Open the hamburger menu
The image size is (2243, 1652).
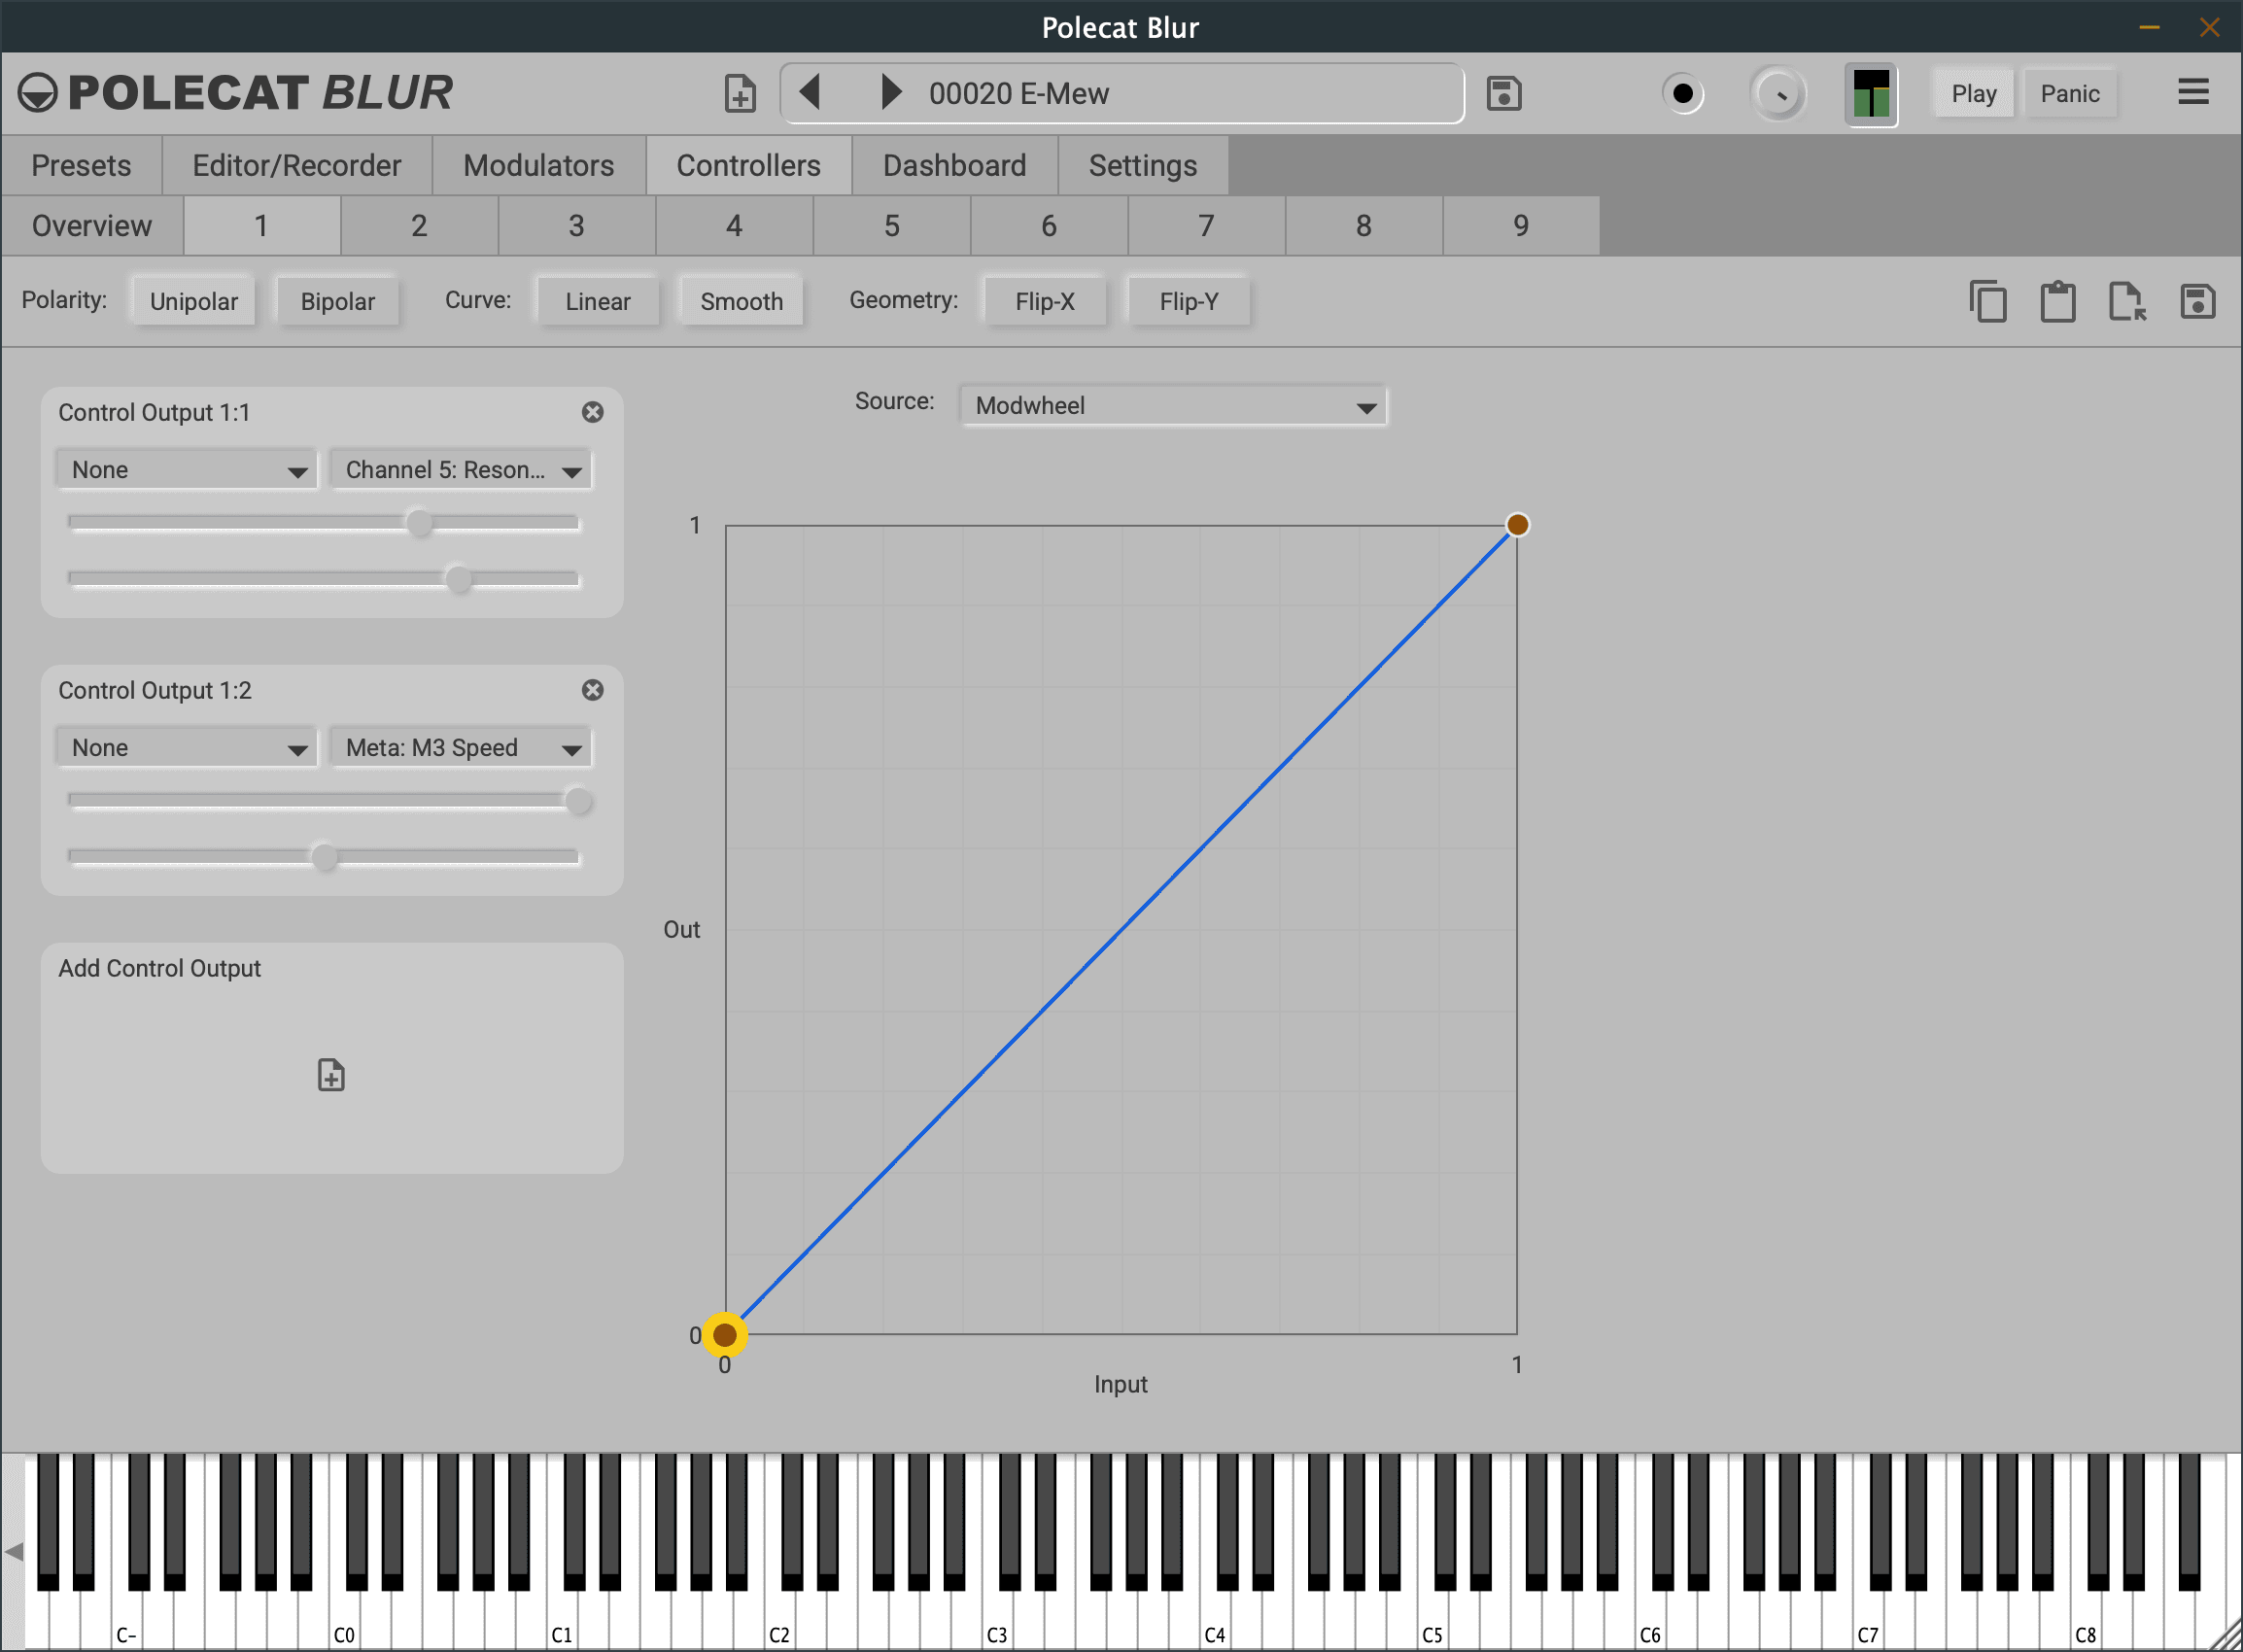2193,92
